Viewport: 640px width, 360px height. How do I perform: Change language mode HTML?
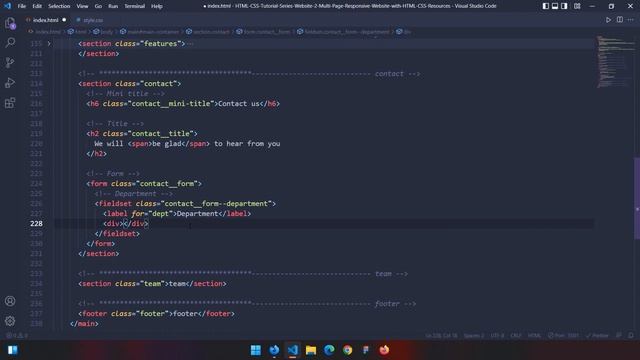[x=534, y=336]
